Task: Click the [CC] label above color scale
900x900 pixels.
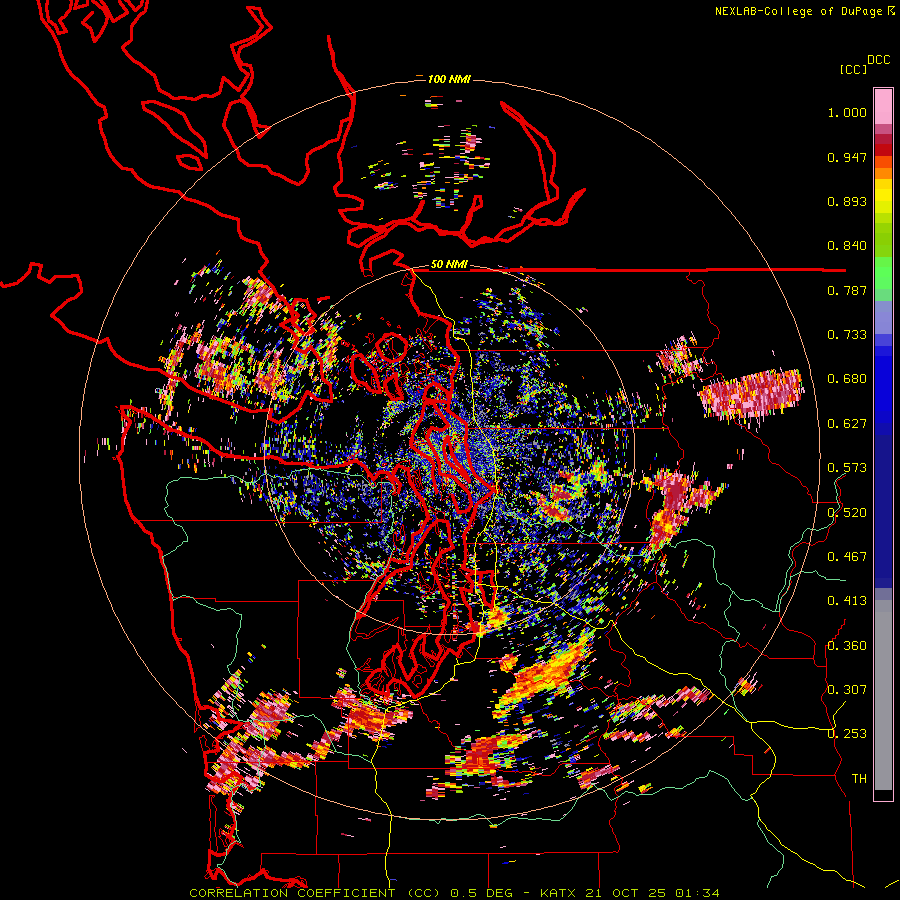Action: [x=854, y=69]
